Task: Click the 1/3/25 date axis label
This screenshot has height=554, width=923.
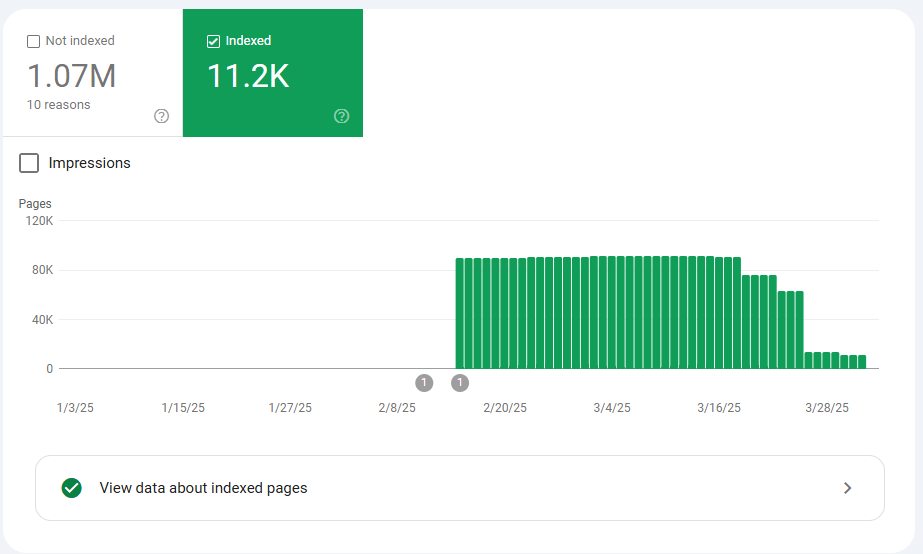Action: tap(75, 407)
